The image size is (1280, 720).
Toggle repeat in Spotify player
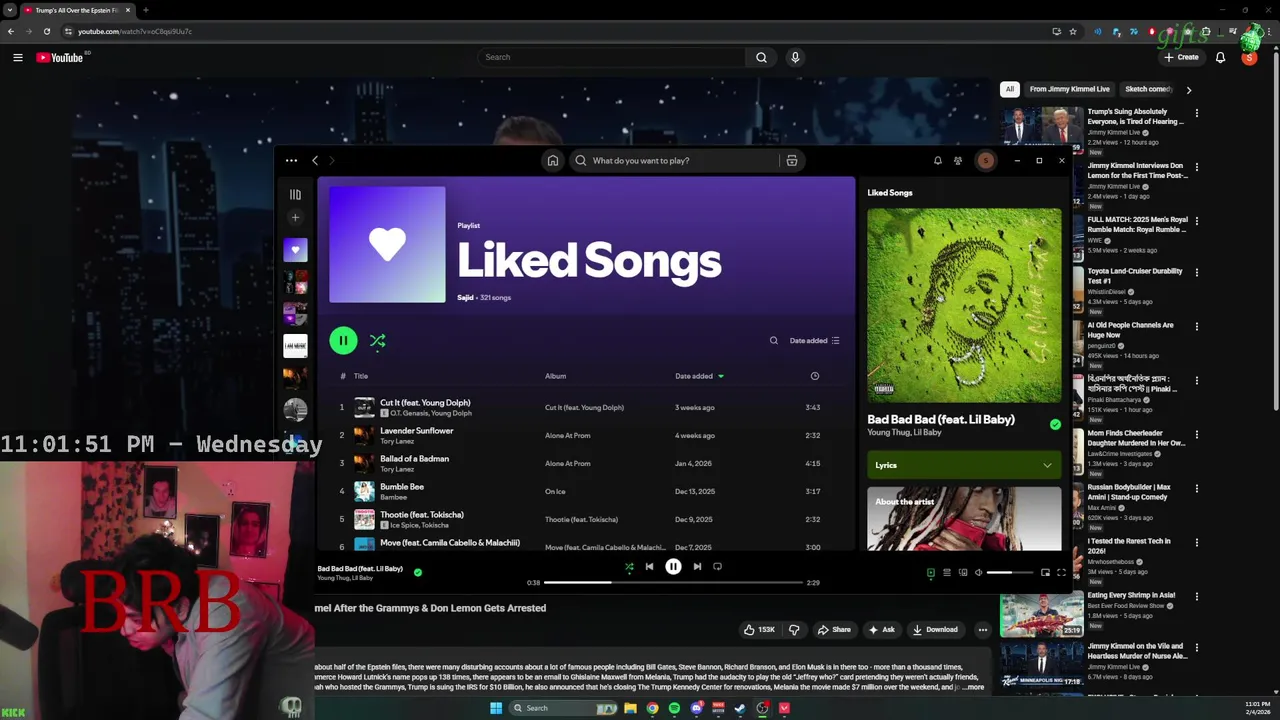click(717, 567)
